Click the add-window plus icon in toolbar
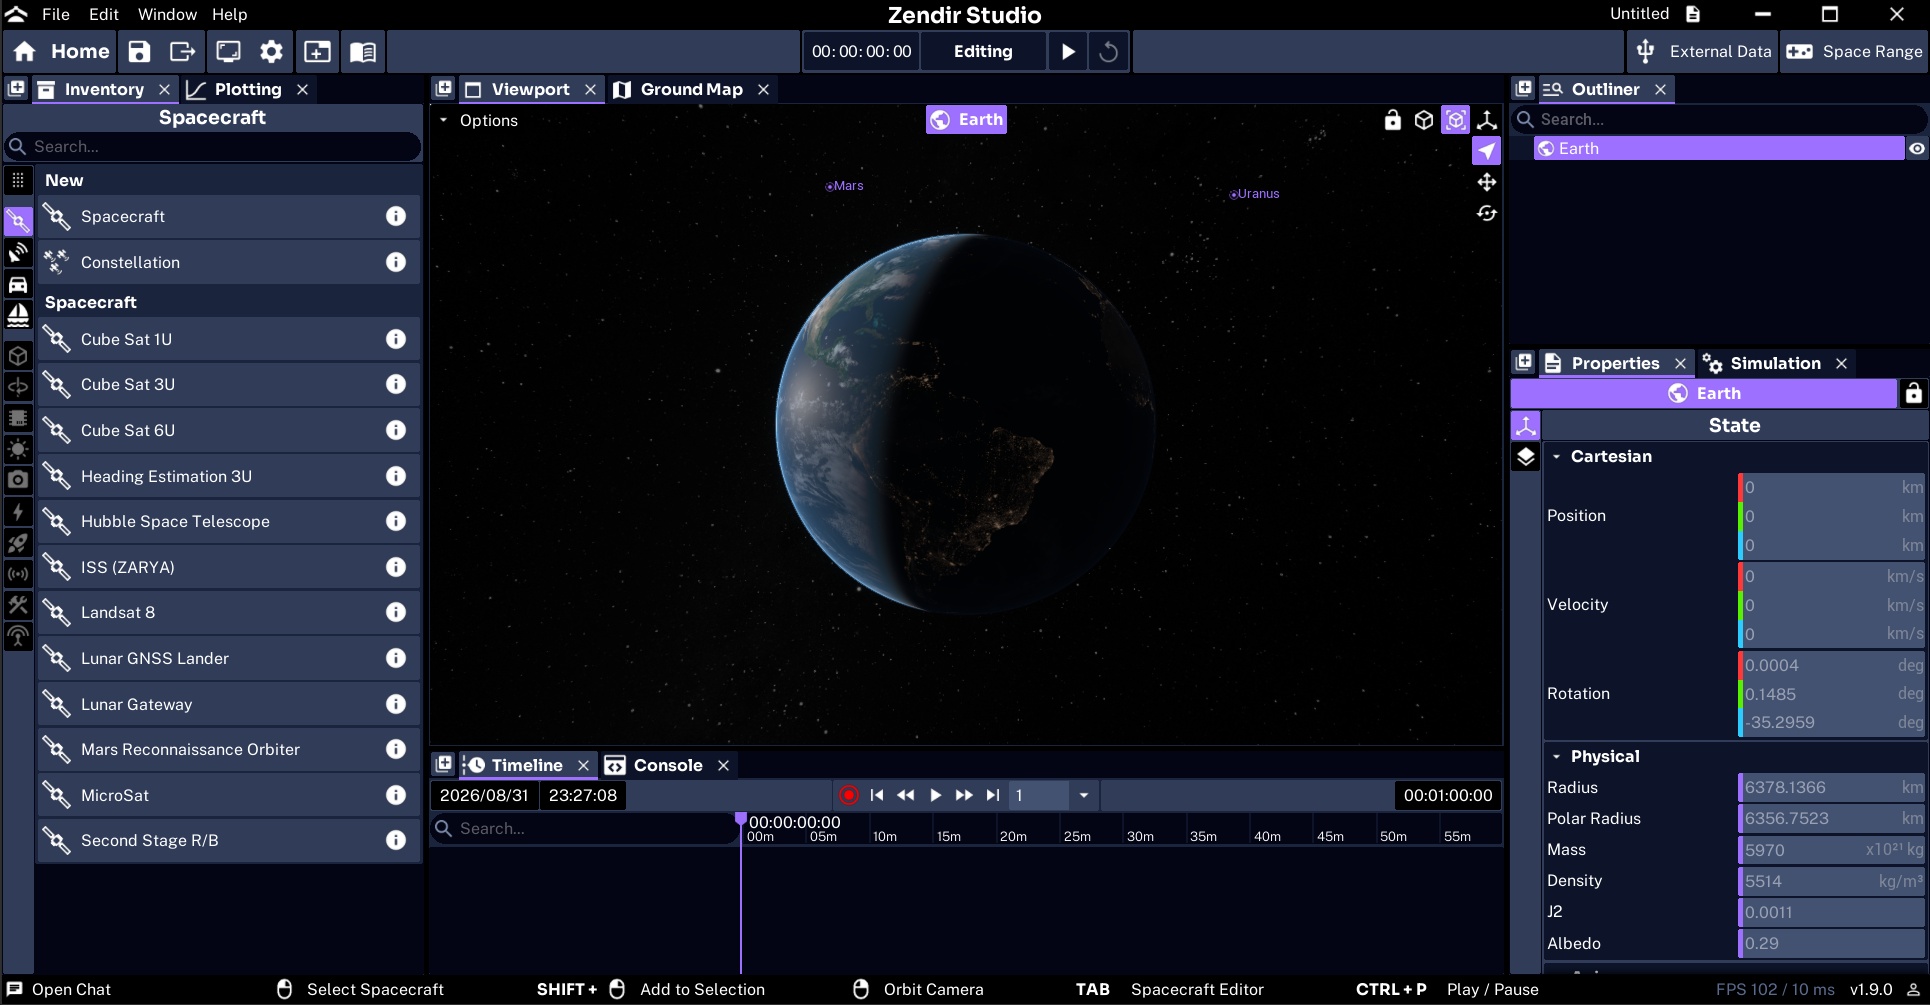1930x1005 pixels. coord(317,52)
